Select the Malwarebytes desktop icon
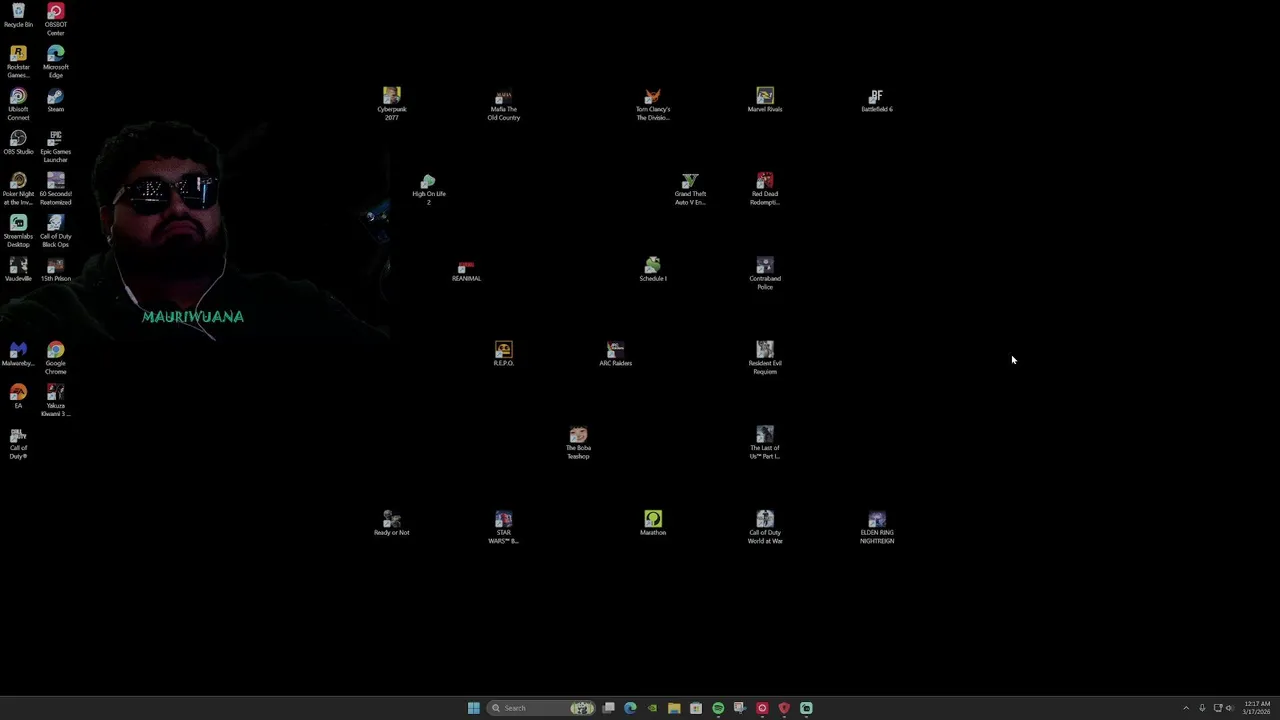 click(x=18, y=354)
